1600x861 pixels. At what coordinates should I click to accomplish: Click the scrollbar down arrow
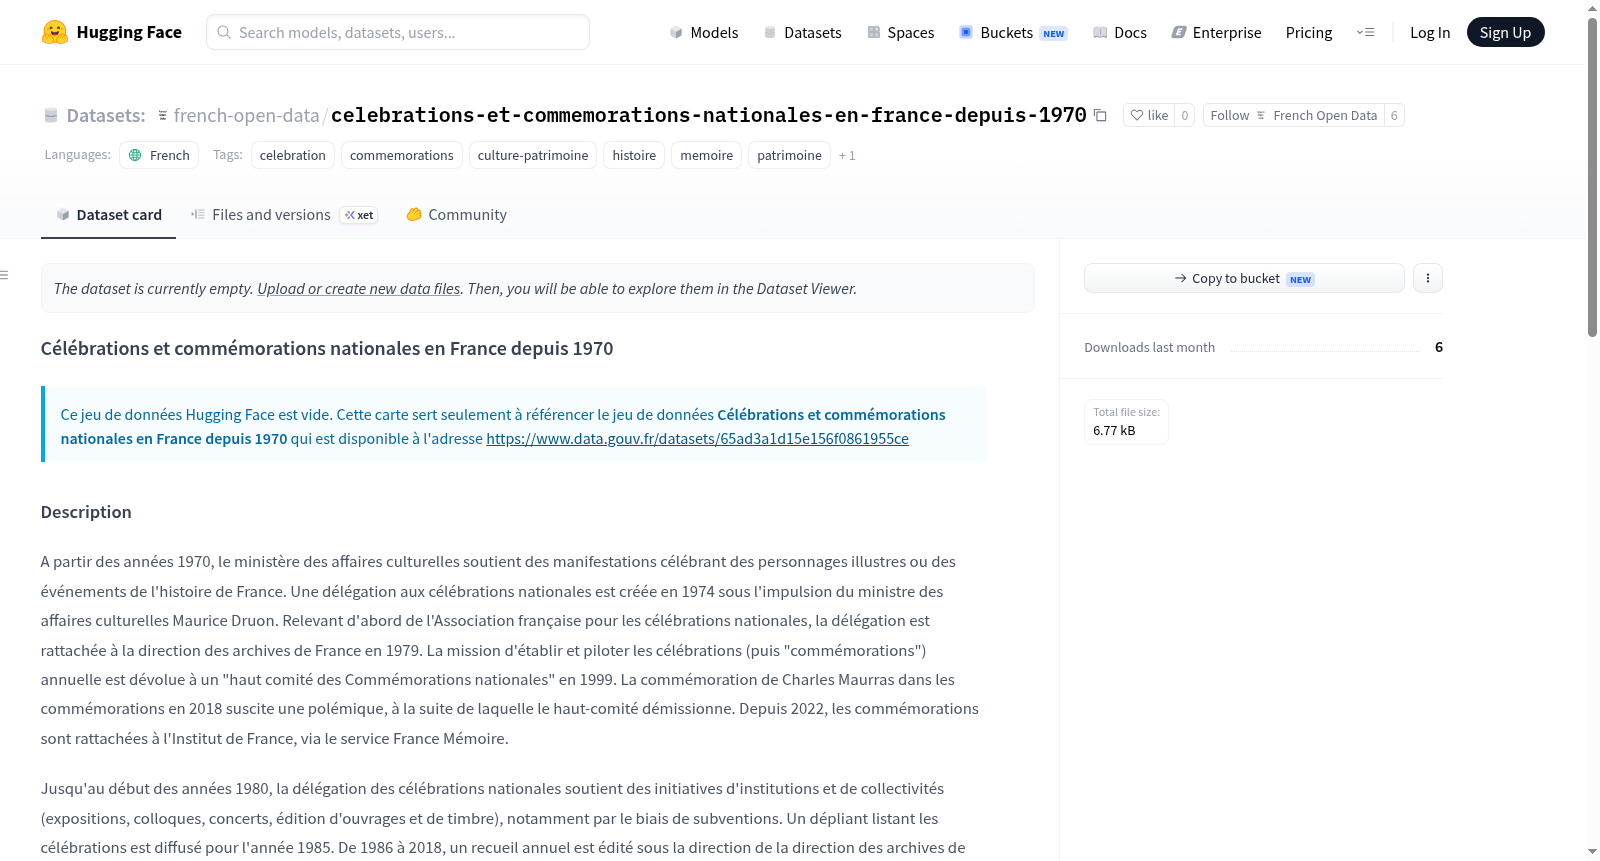pos(1593,852)
